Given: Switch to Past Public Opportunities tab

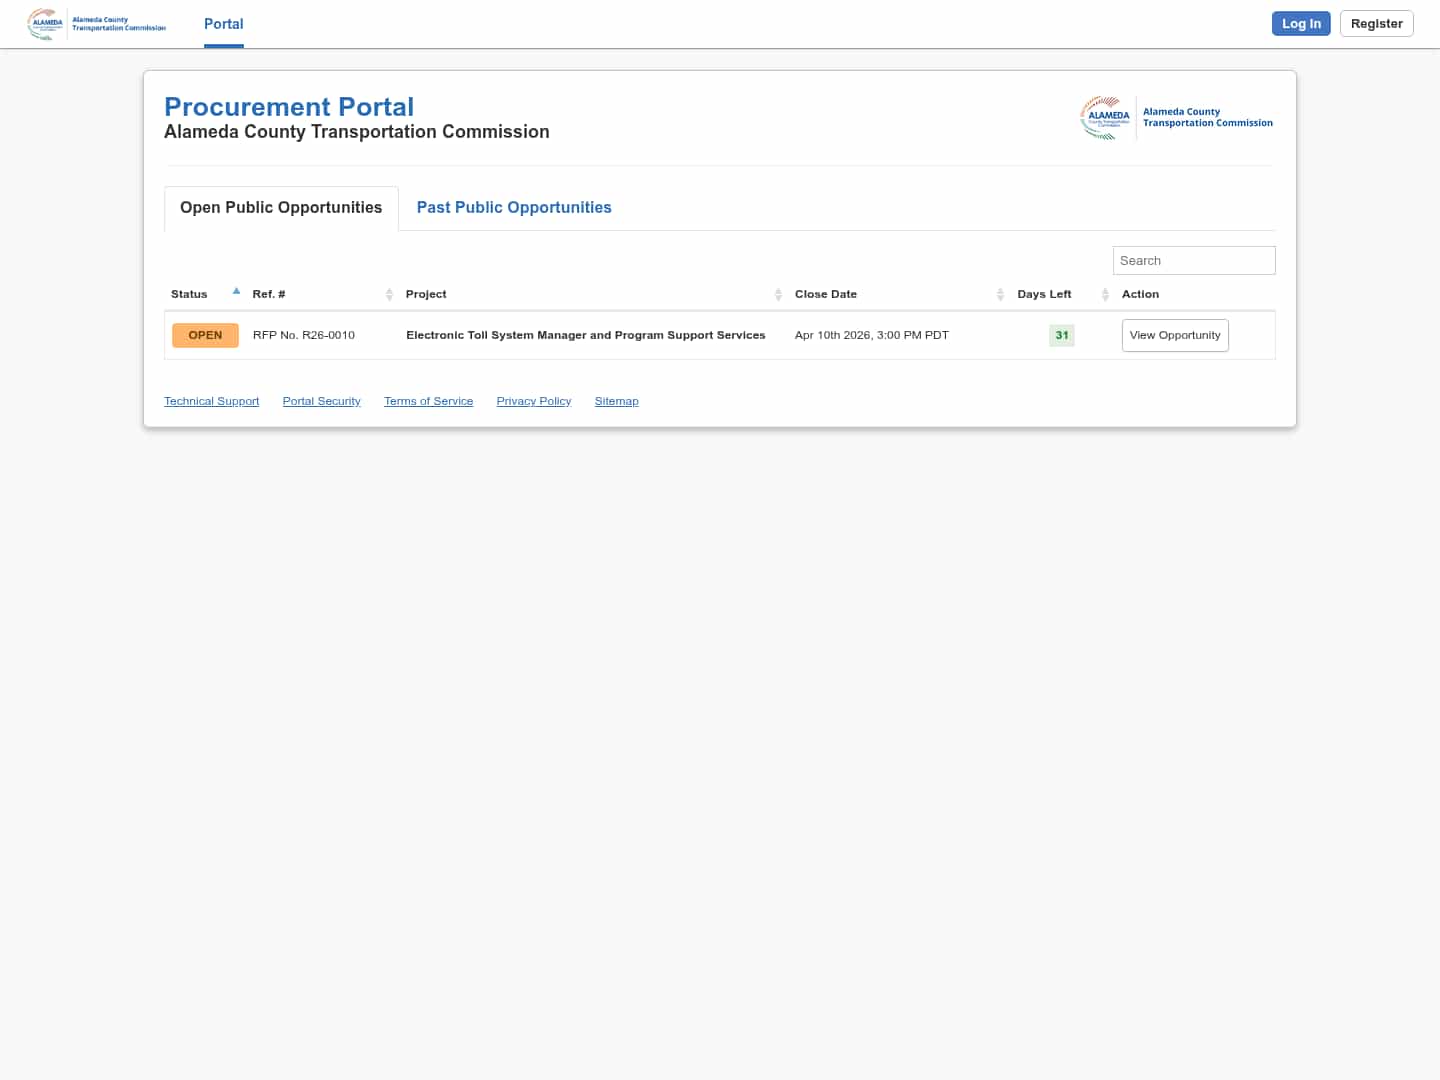Looking at the screenshot, I should click(514, 208).
